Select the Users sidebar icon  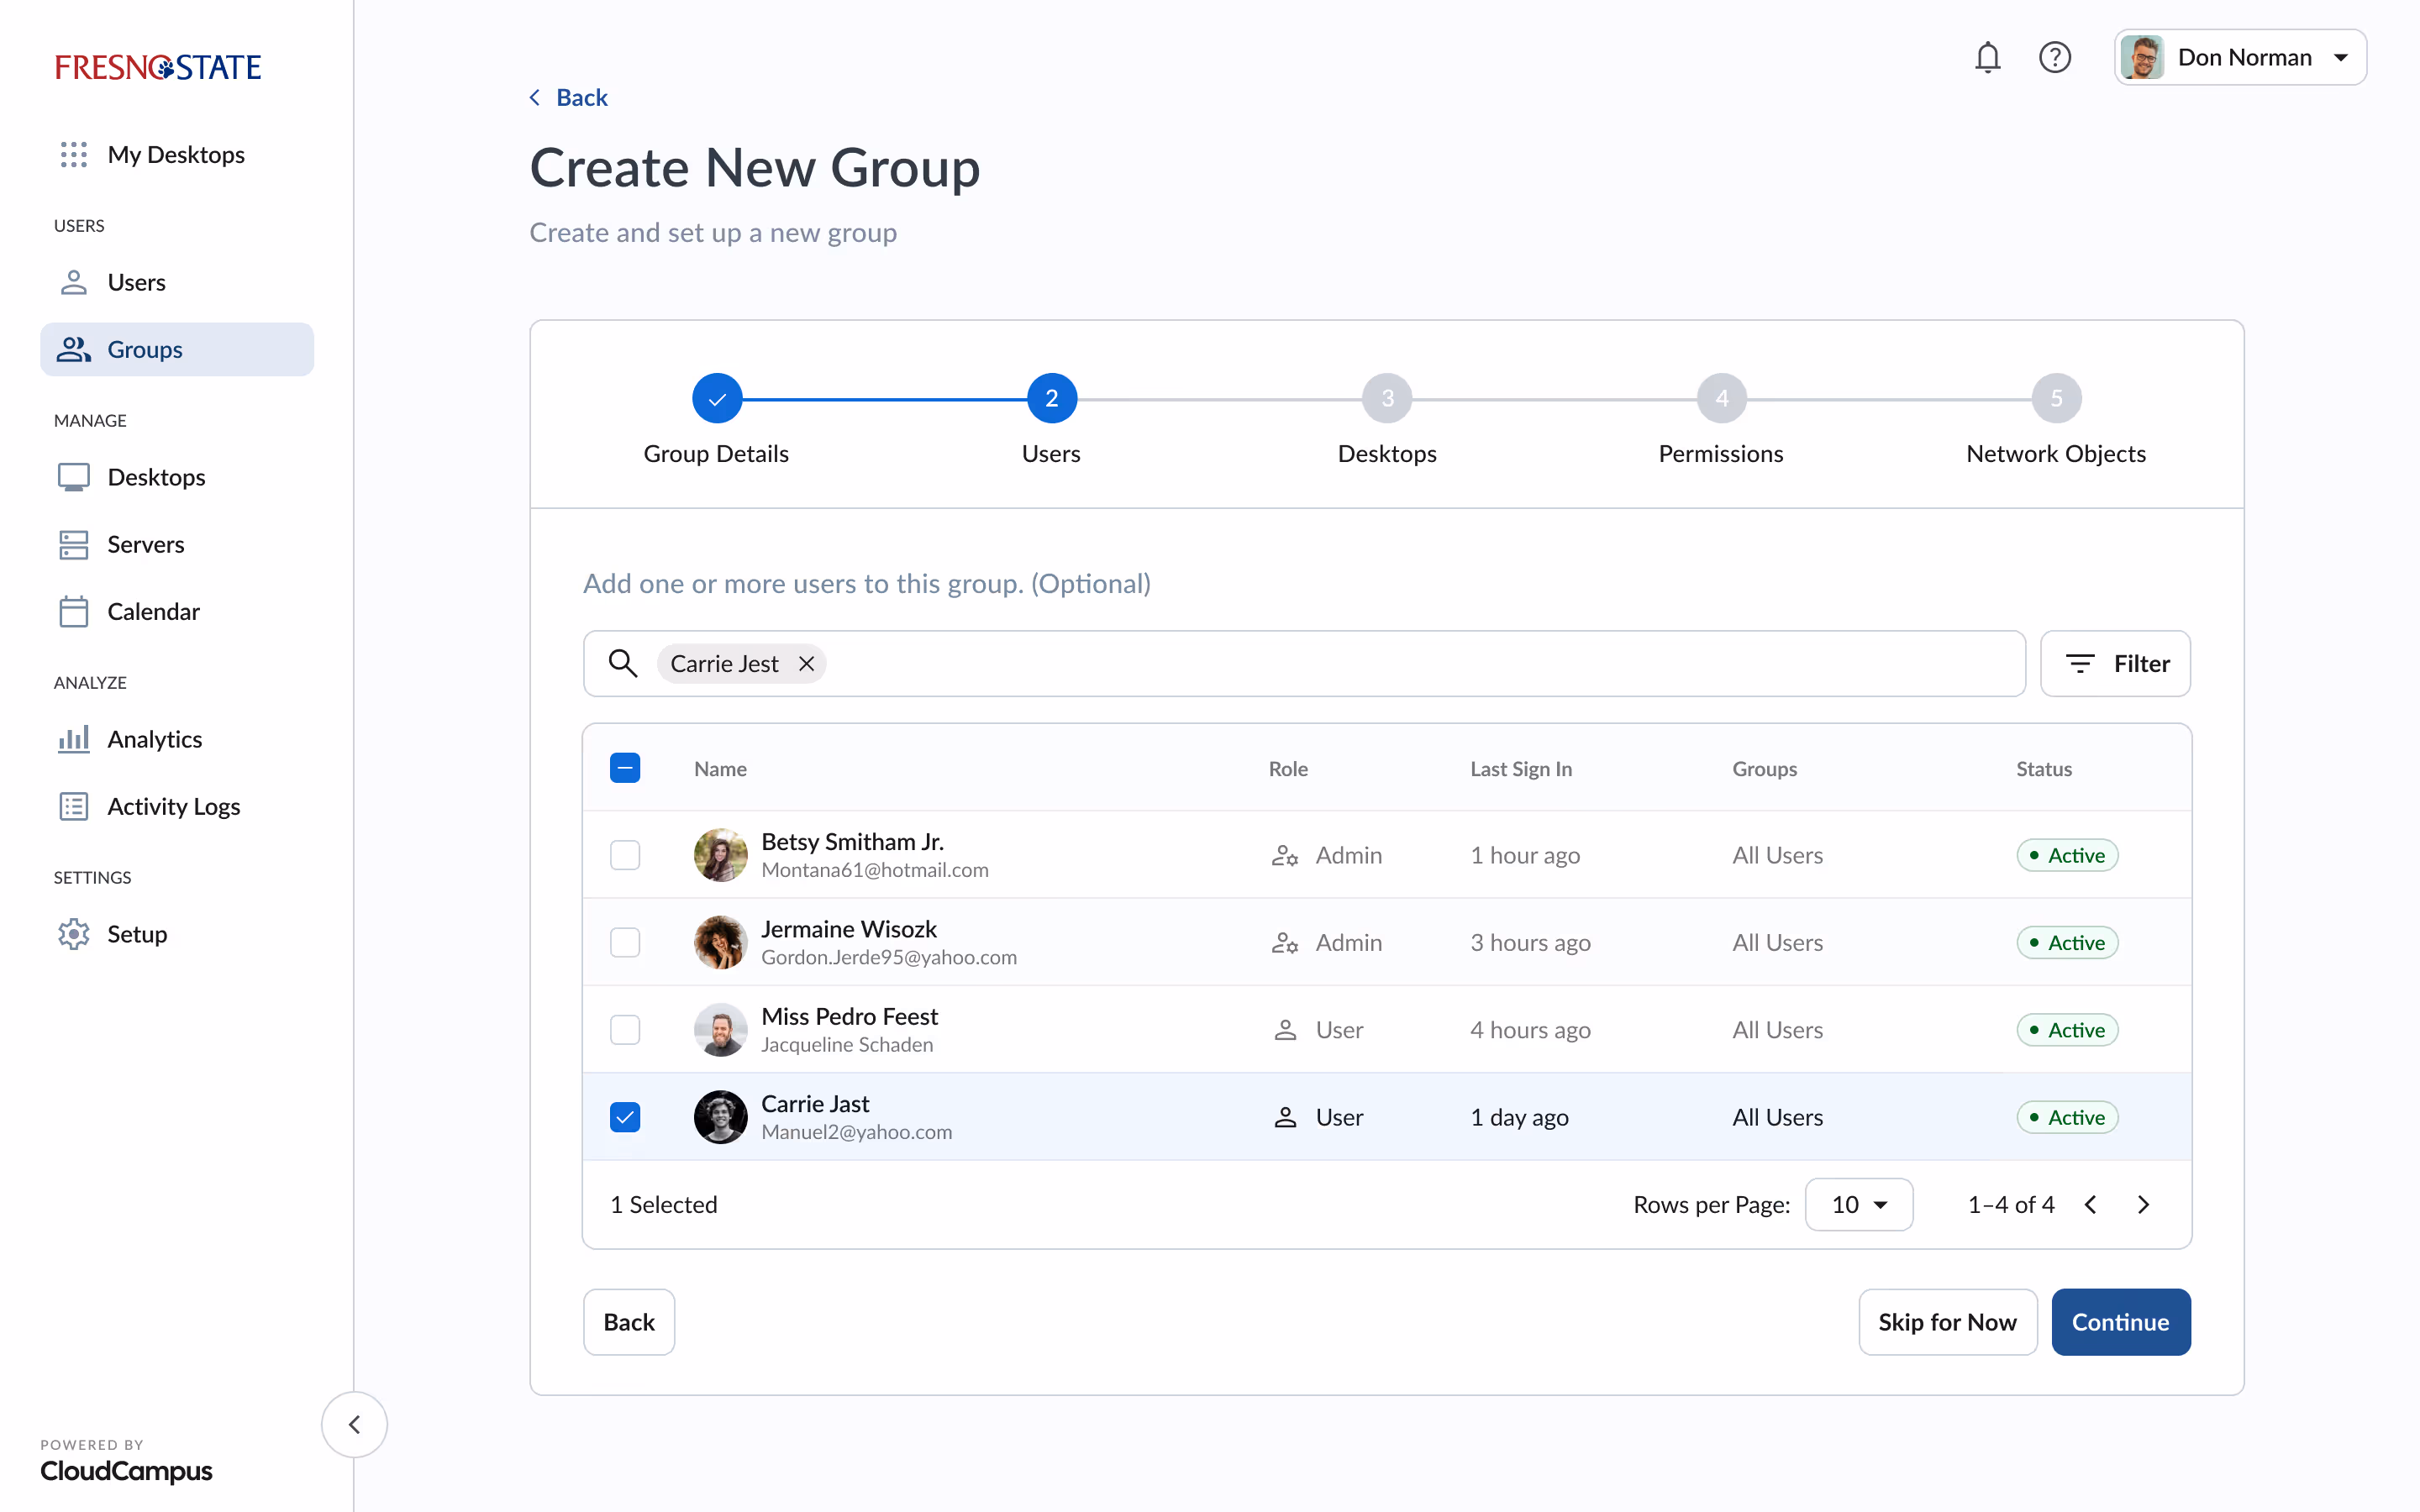click(72, 282)
